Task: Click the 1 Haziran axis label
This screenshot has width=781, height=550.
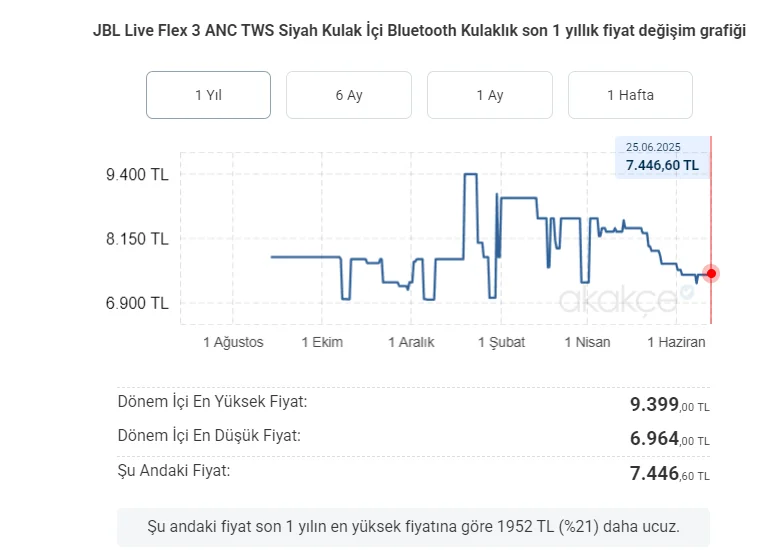Action: 676,342
